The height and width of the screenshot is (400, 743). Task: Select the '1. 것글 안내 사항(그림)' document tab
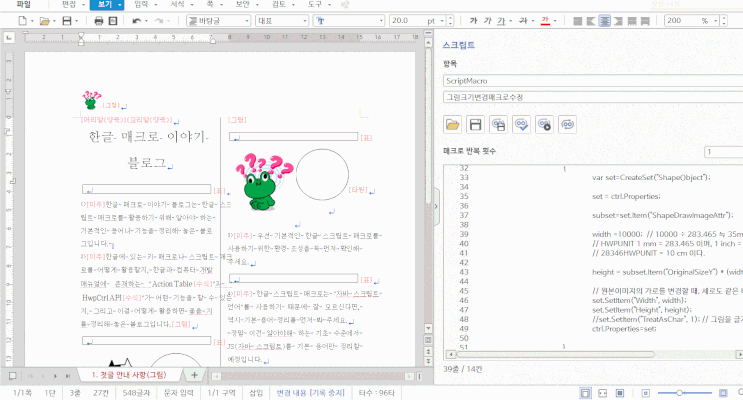point(129,375)
